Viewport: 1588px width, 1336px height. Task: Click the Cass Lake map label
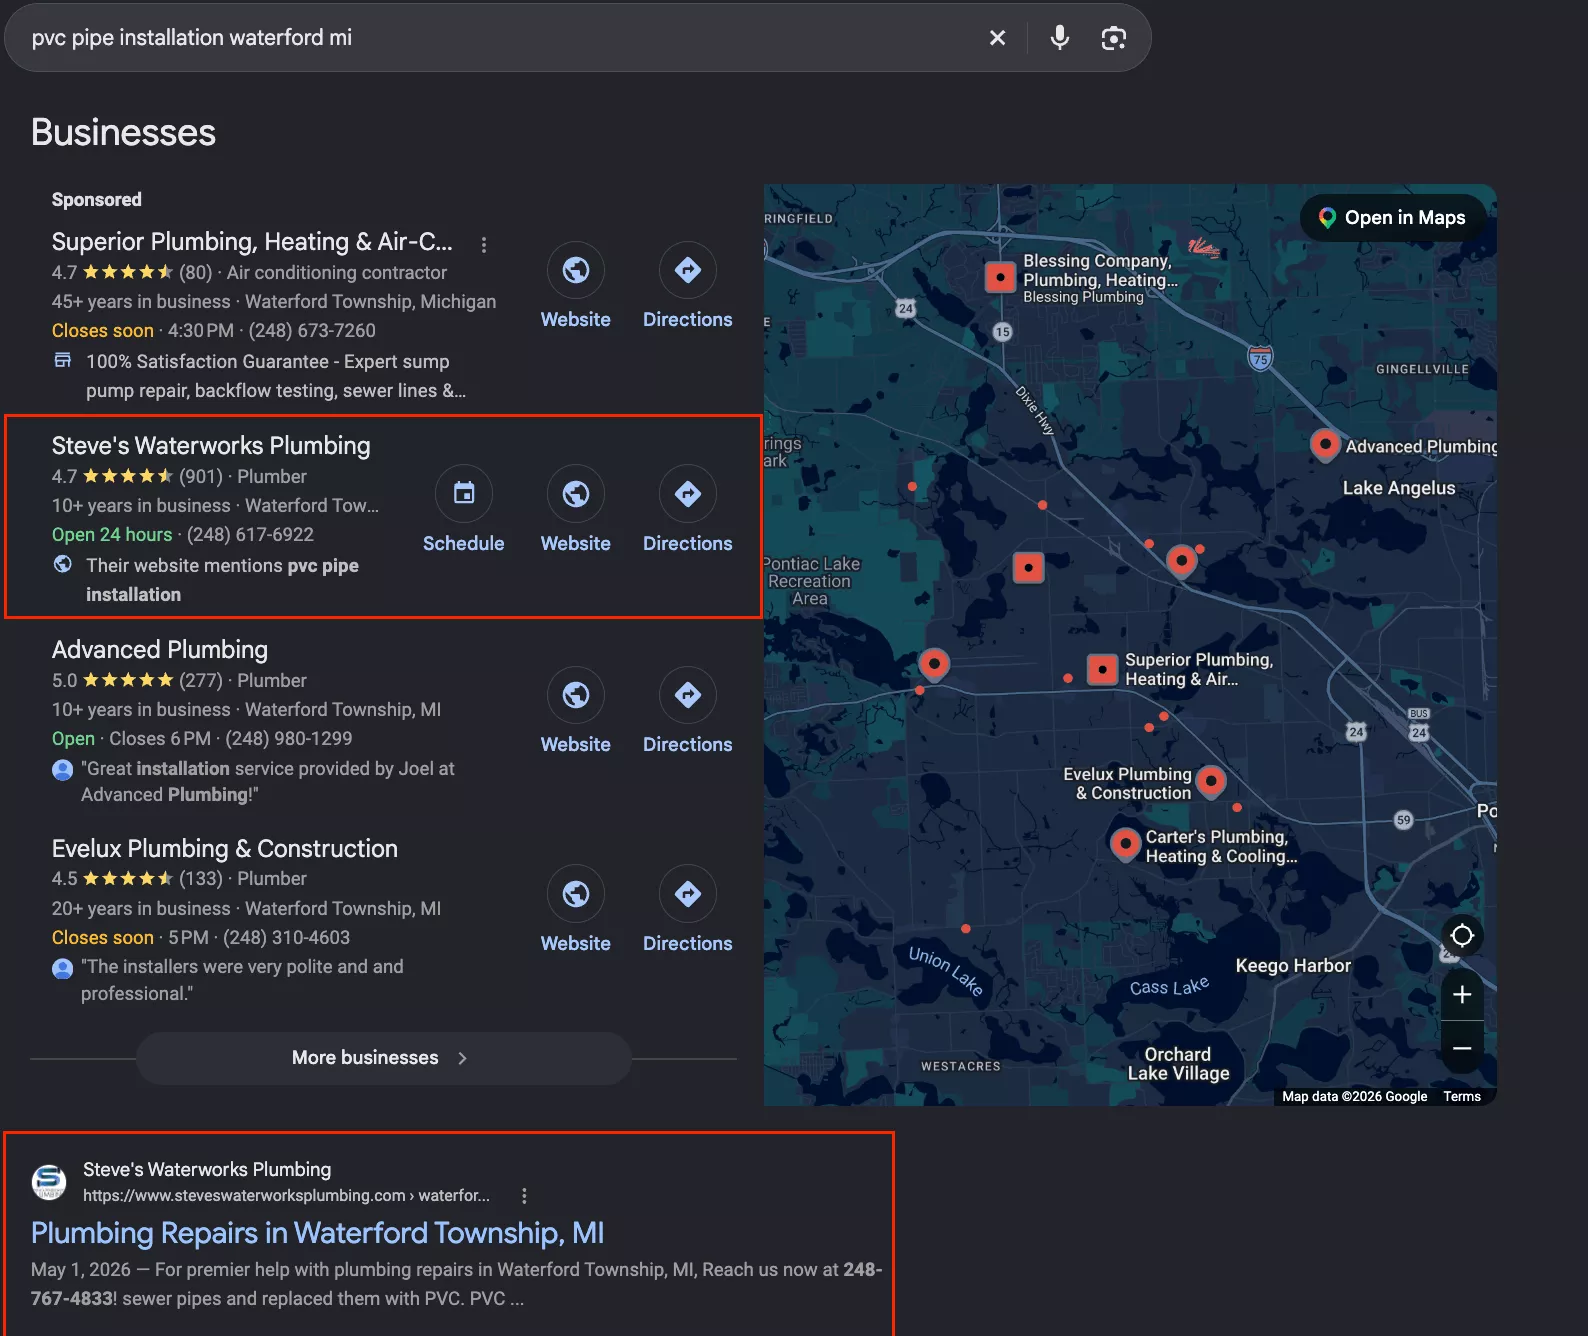point(1169,987)
